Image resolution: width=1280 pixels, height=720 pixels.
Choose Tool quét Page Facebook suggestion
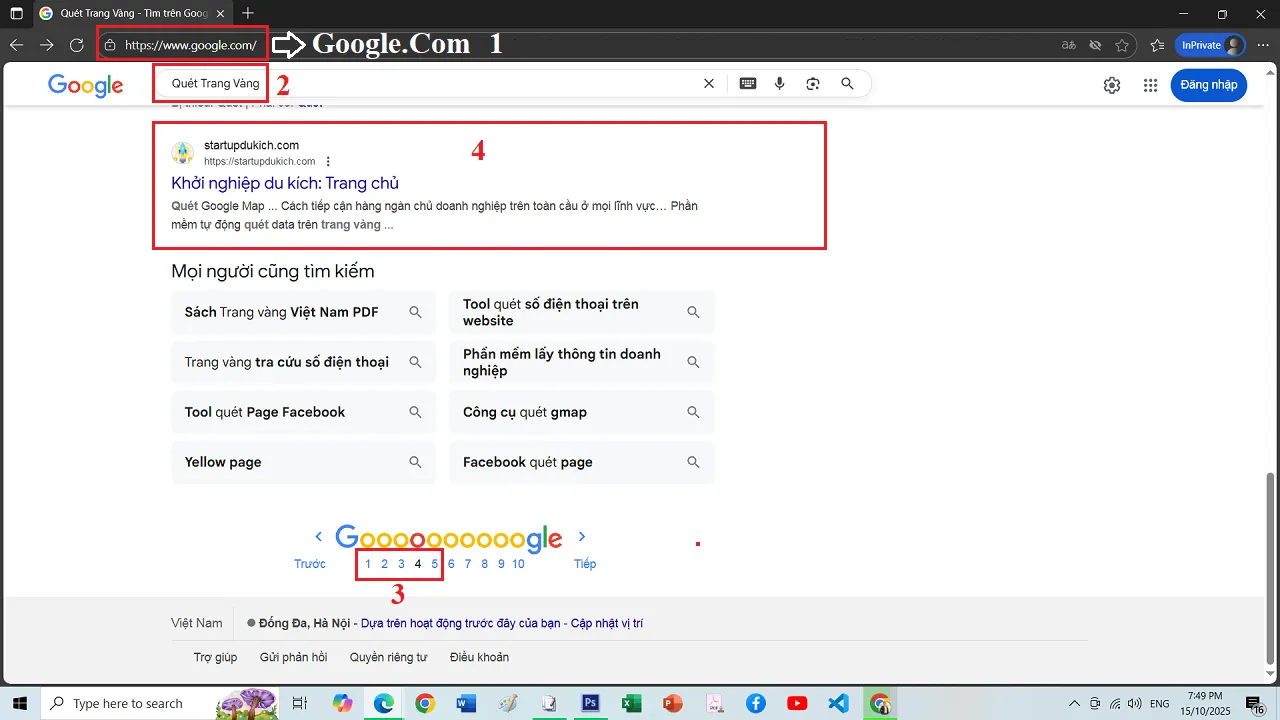[x=304, y=412]
